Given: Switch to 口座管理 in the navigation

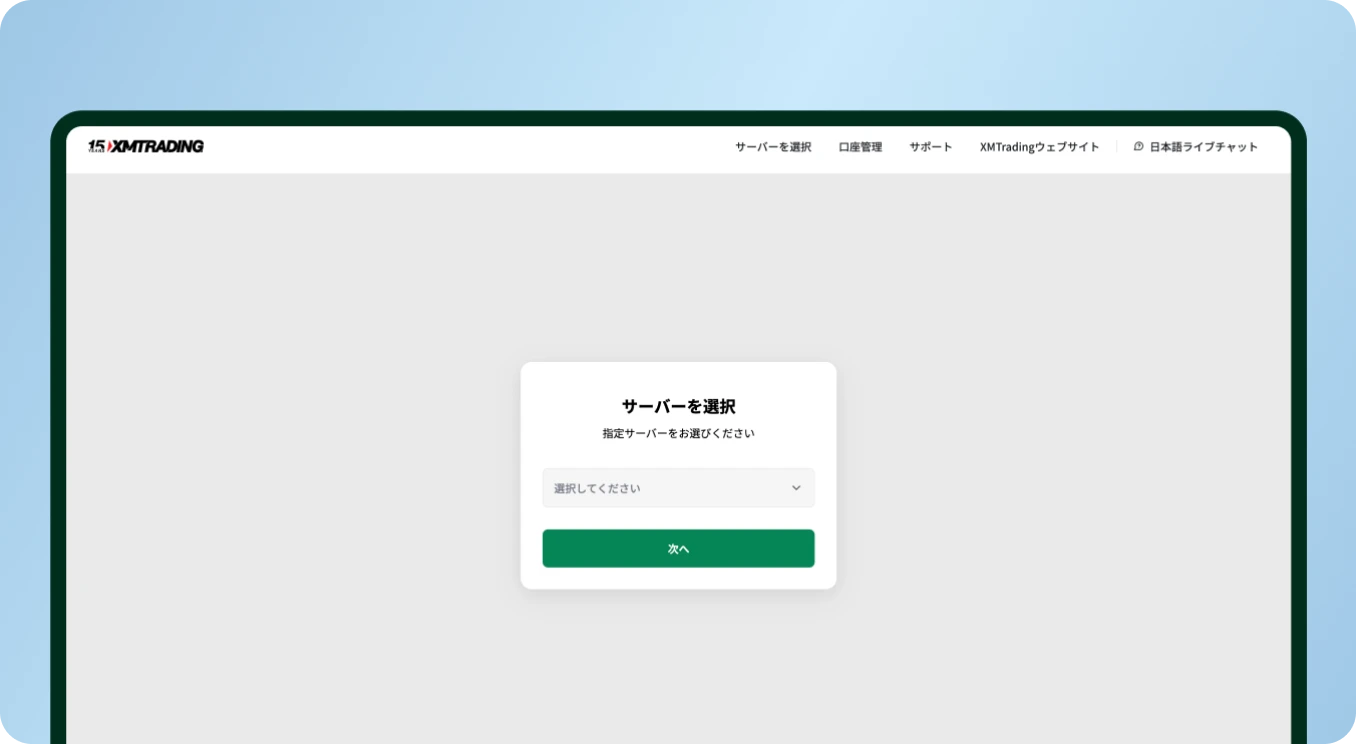Looking at the screenshot, I should (860, 146).
